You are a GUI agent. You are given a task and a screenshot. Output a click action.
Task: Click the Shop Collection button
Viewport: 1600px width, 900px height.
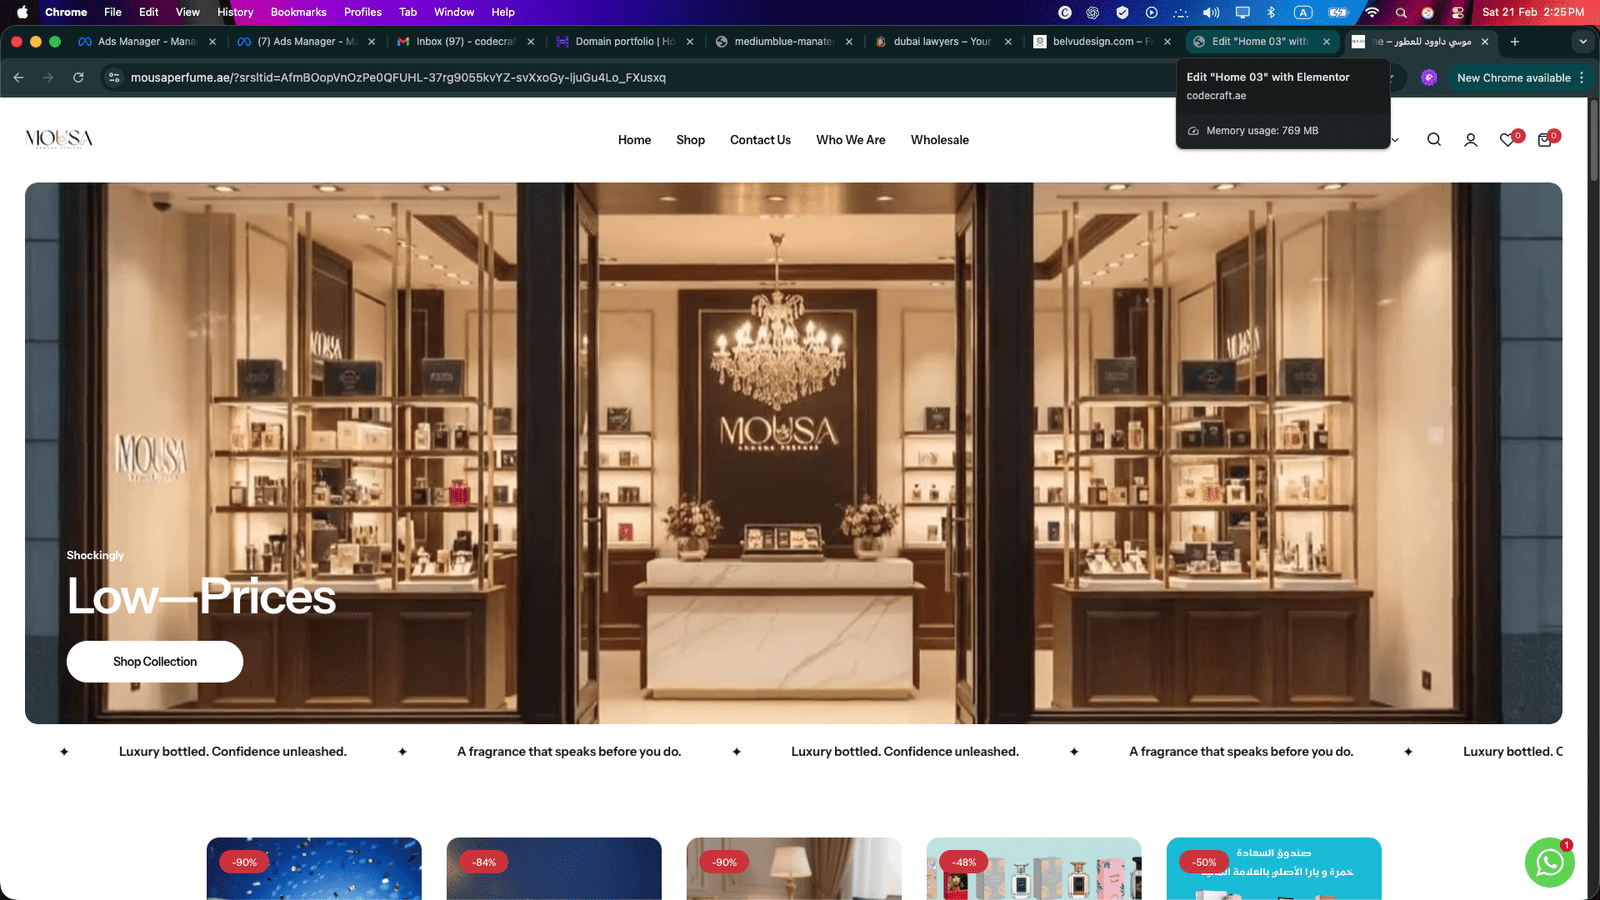(x=155, y=662)
